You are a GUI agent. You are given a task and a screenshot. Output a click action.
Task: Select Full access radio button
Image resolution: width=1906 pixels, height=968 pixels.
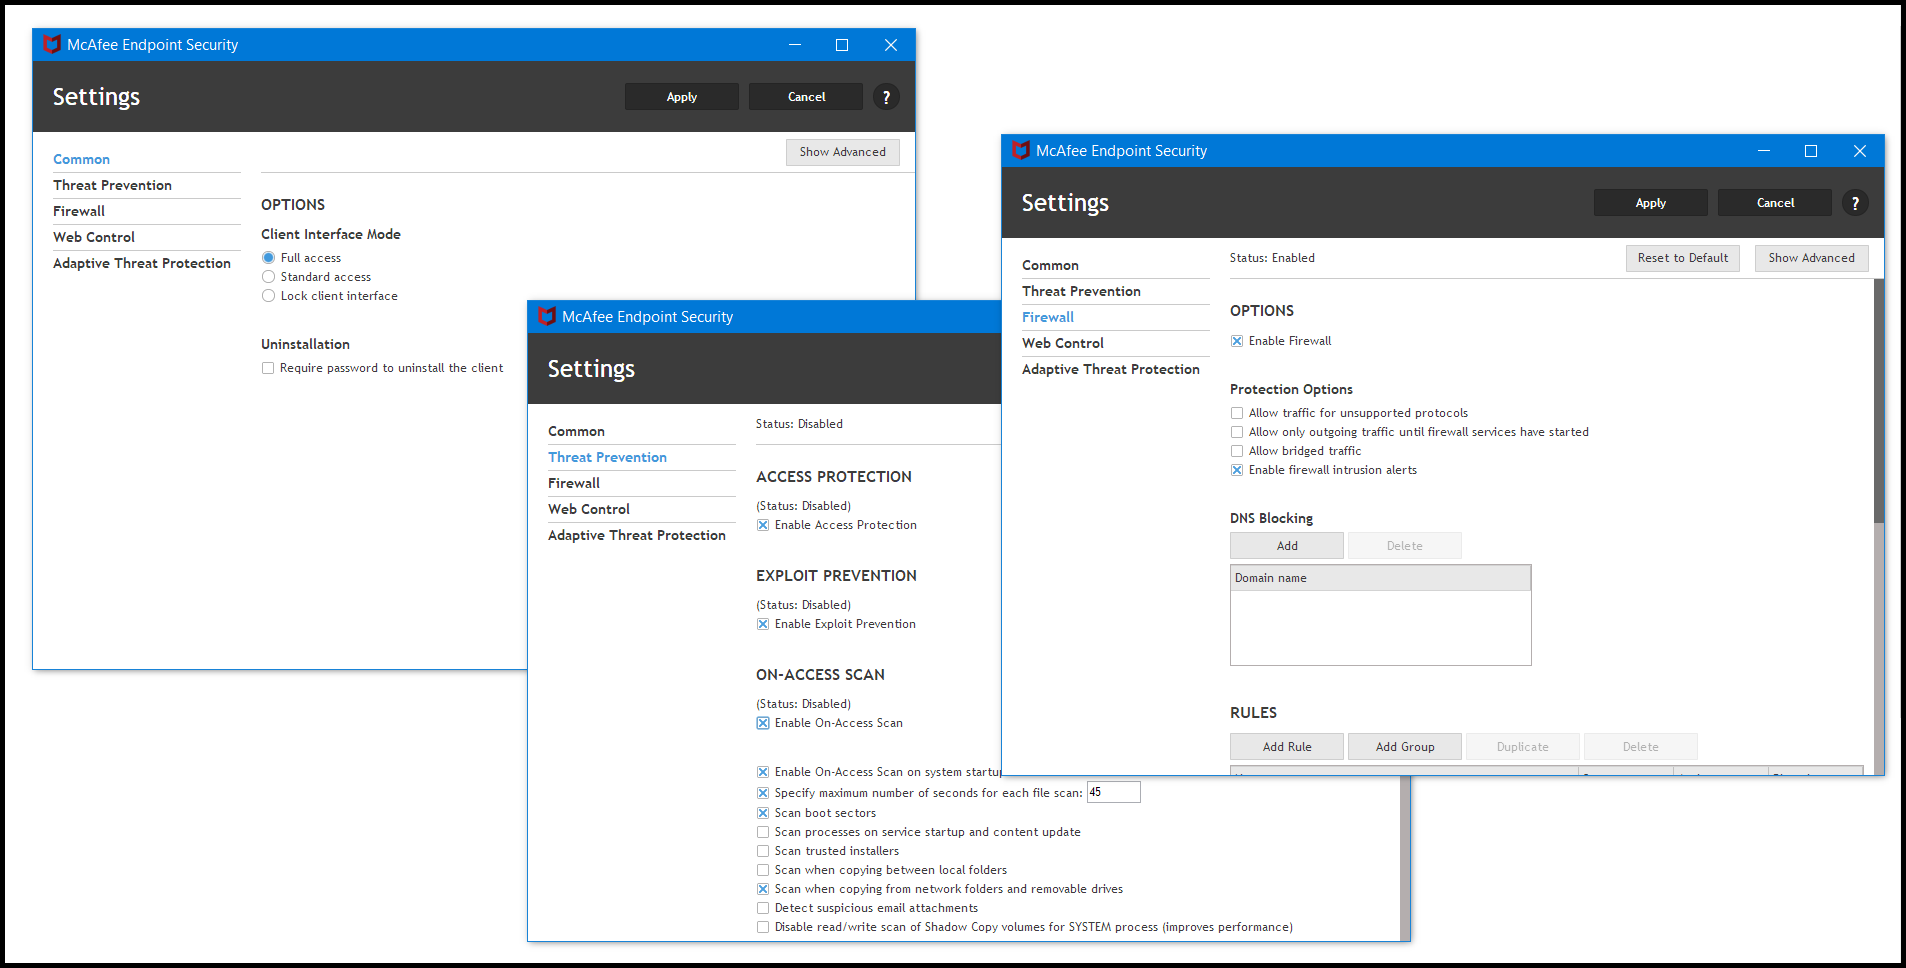[x=268, y=258]
